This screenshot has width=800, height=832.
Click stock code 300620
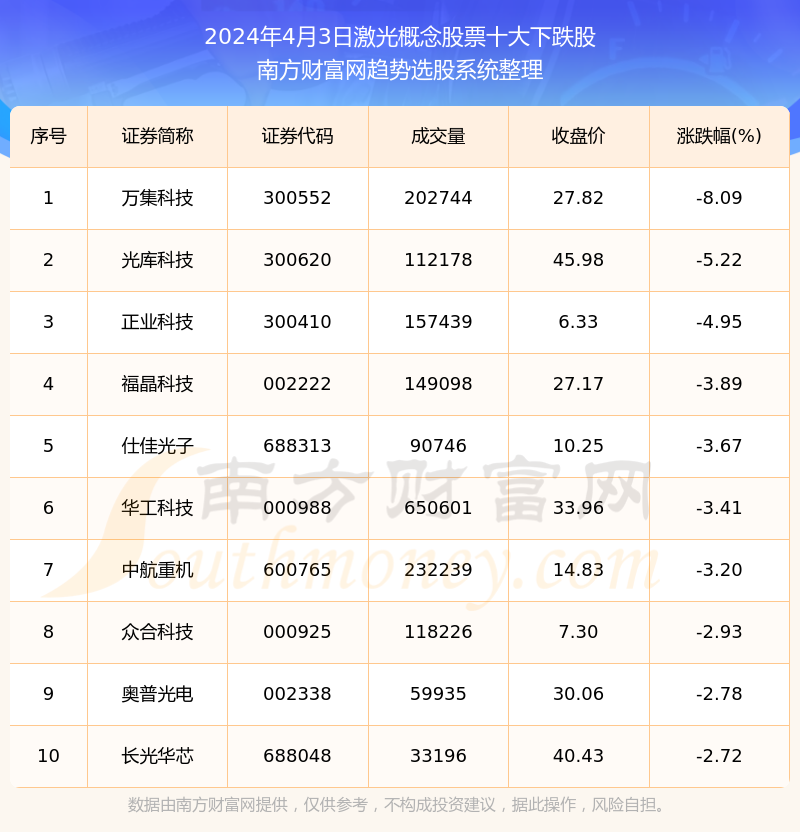297,260
